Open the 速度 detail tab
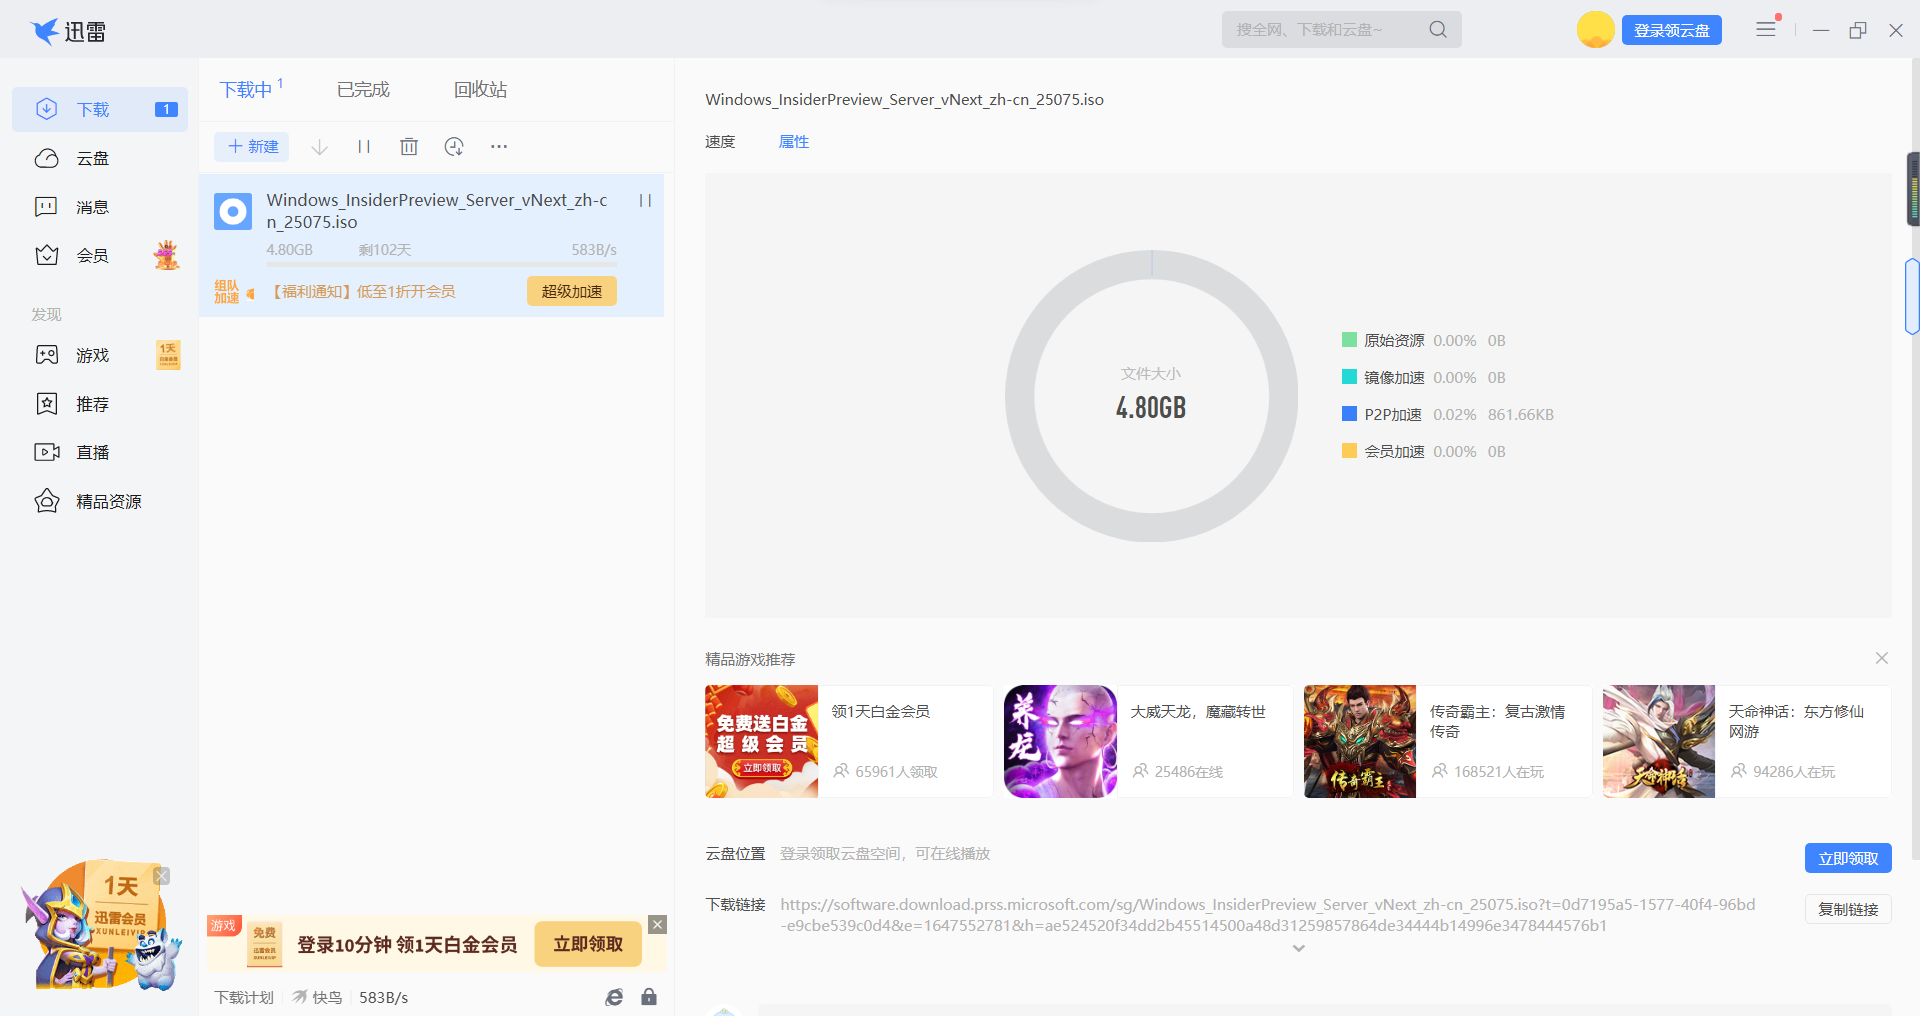The width and height of the screenshot is (1920, 1016). (720, 142)
